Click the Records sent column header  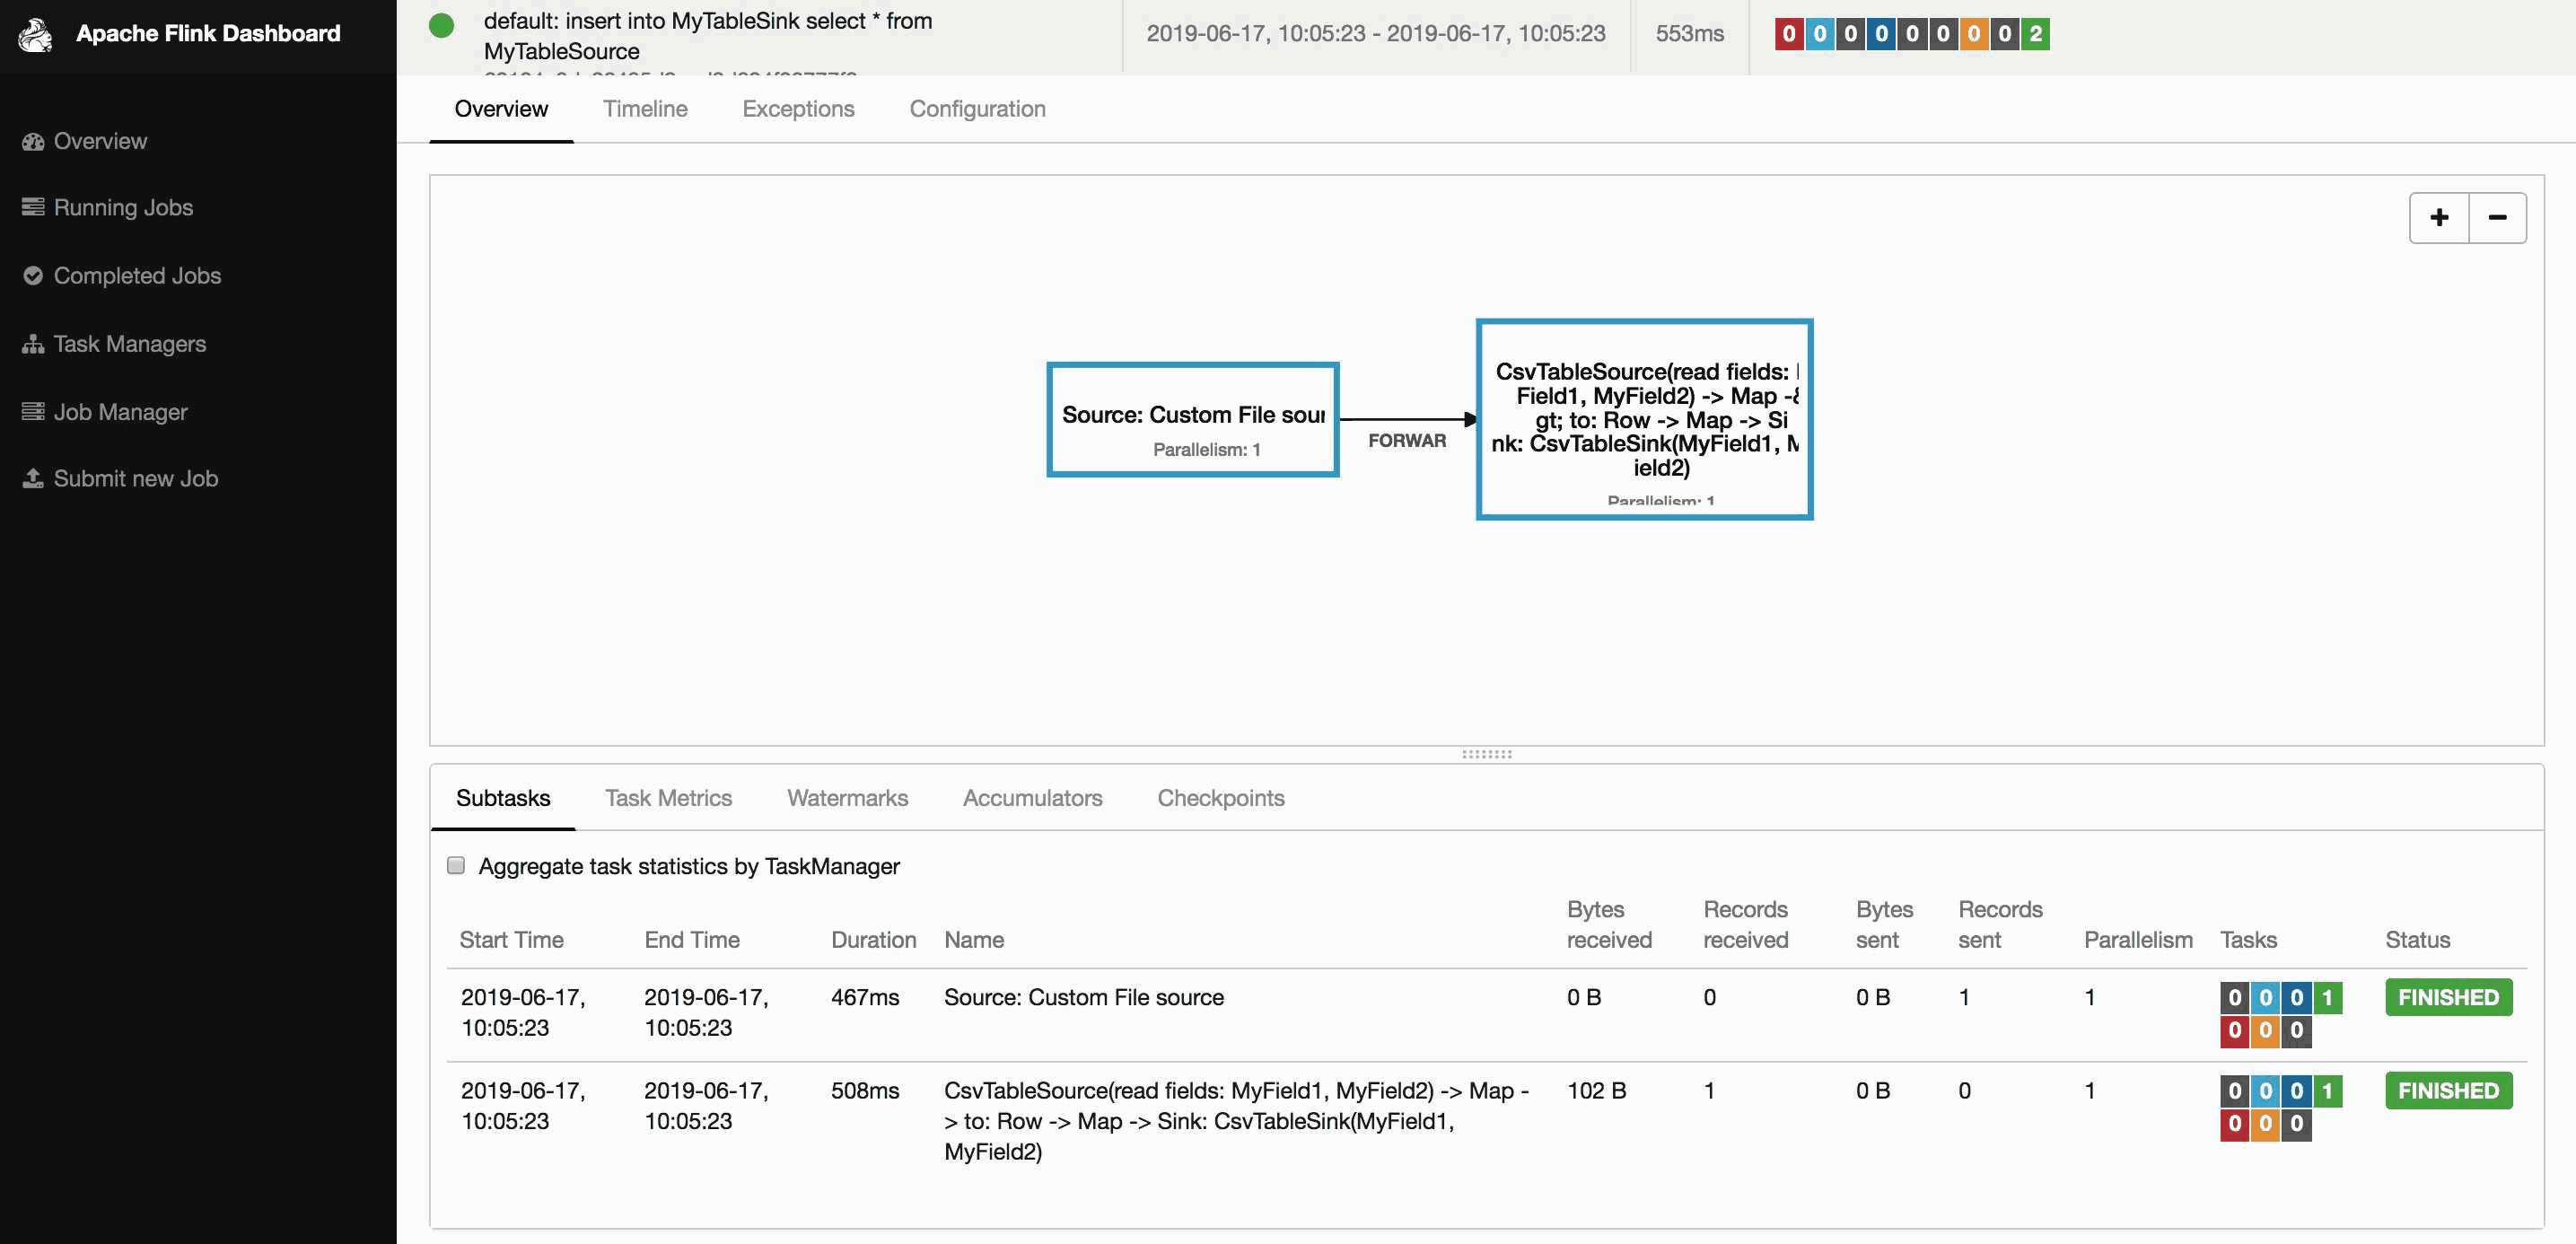[2000, 925]
